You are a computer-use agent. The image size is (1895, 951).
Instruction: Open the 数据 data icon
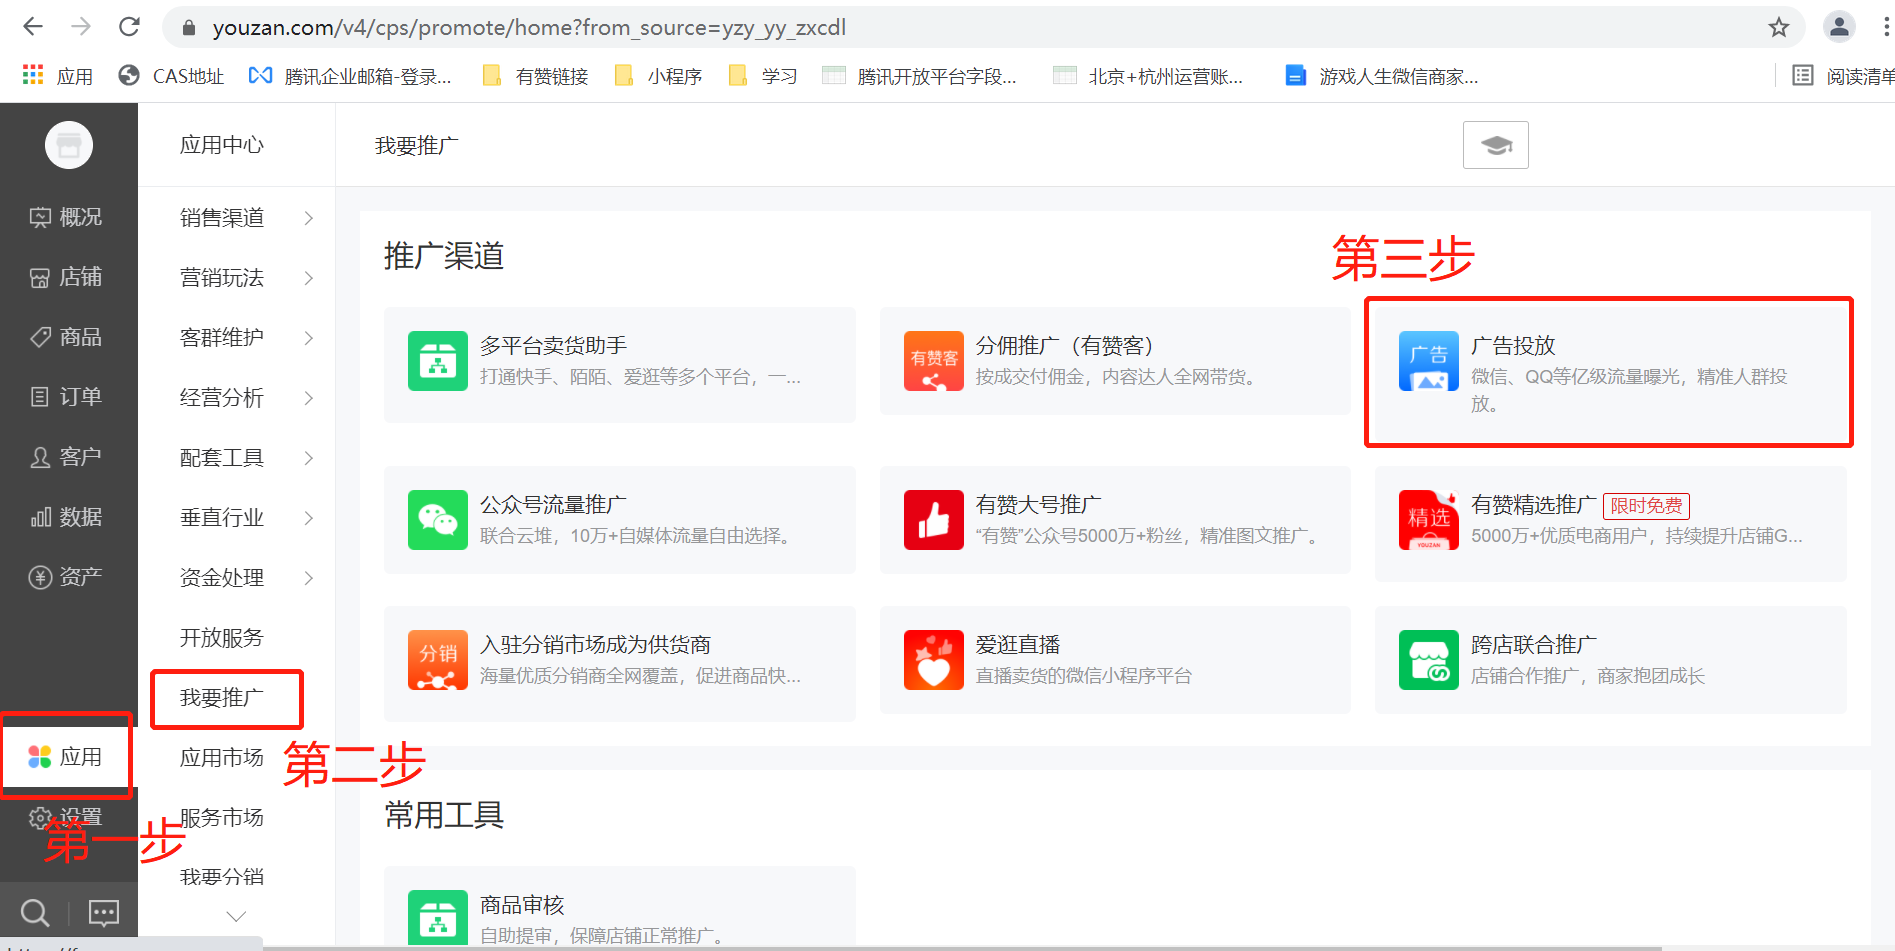40,516
